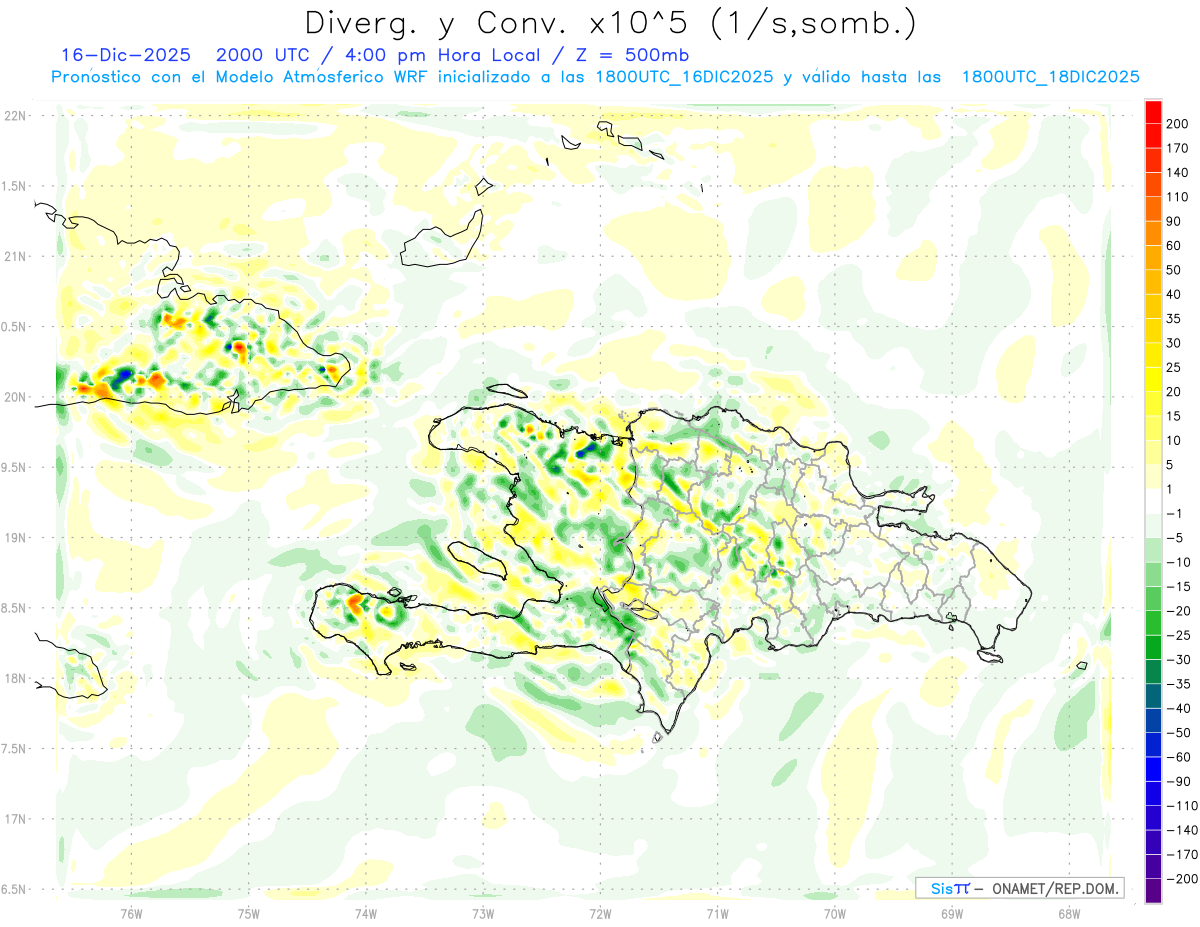This screenshot has width=1200, height=927.
Task: Click the '68W' longitude label
Action: [x=1069, y=913]
